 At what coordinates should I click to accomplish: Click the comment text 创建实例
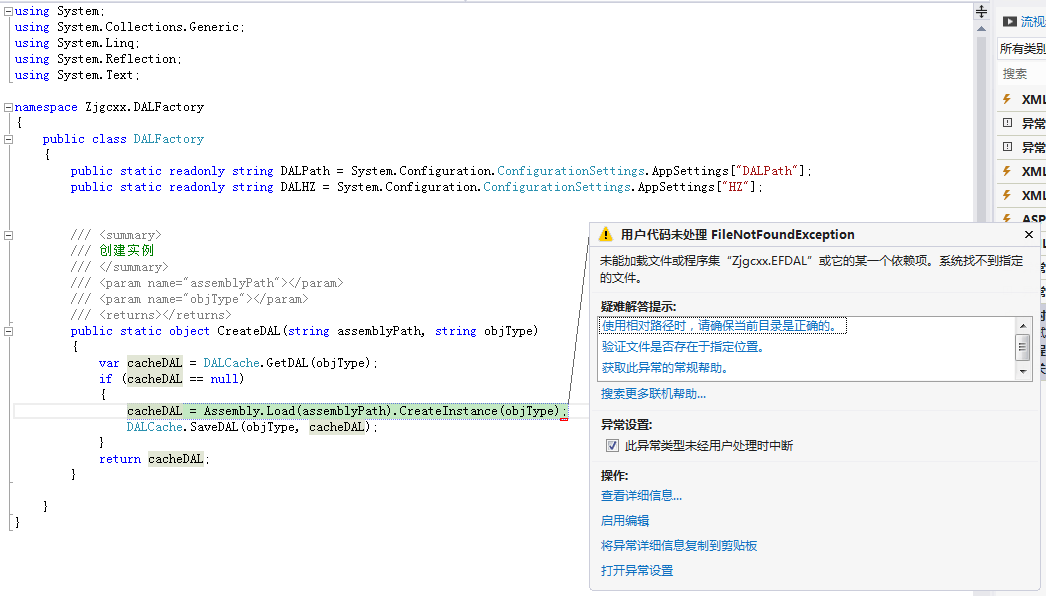click(127, 250)
